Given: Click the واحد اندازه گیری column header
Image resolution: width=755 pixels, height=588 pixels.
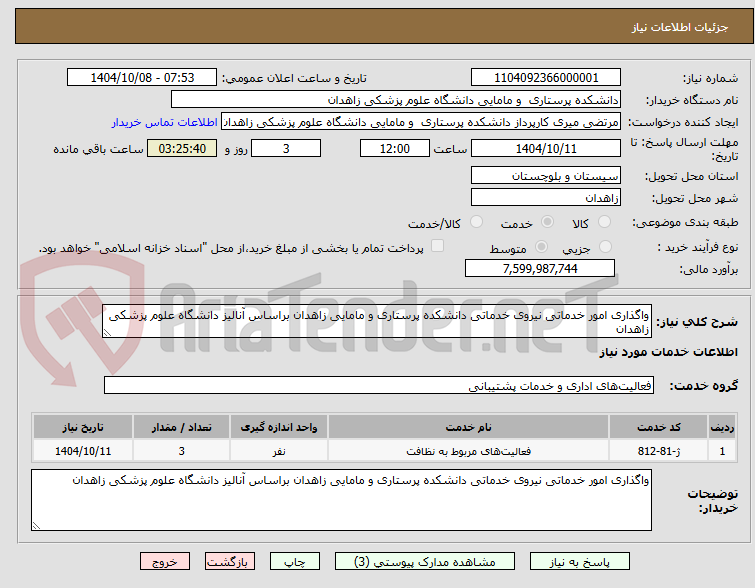Looking at the screenshot, I should pyautogui.click(x=279, y=427).
